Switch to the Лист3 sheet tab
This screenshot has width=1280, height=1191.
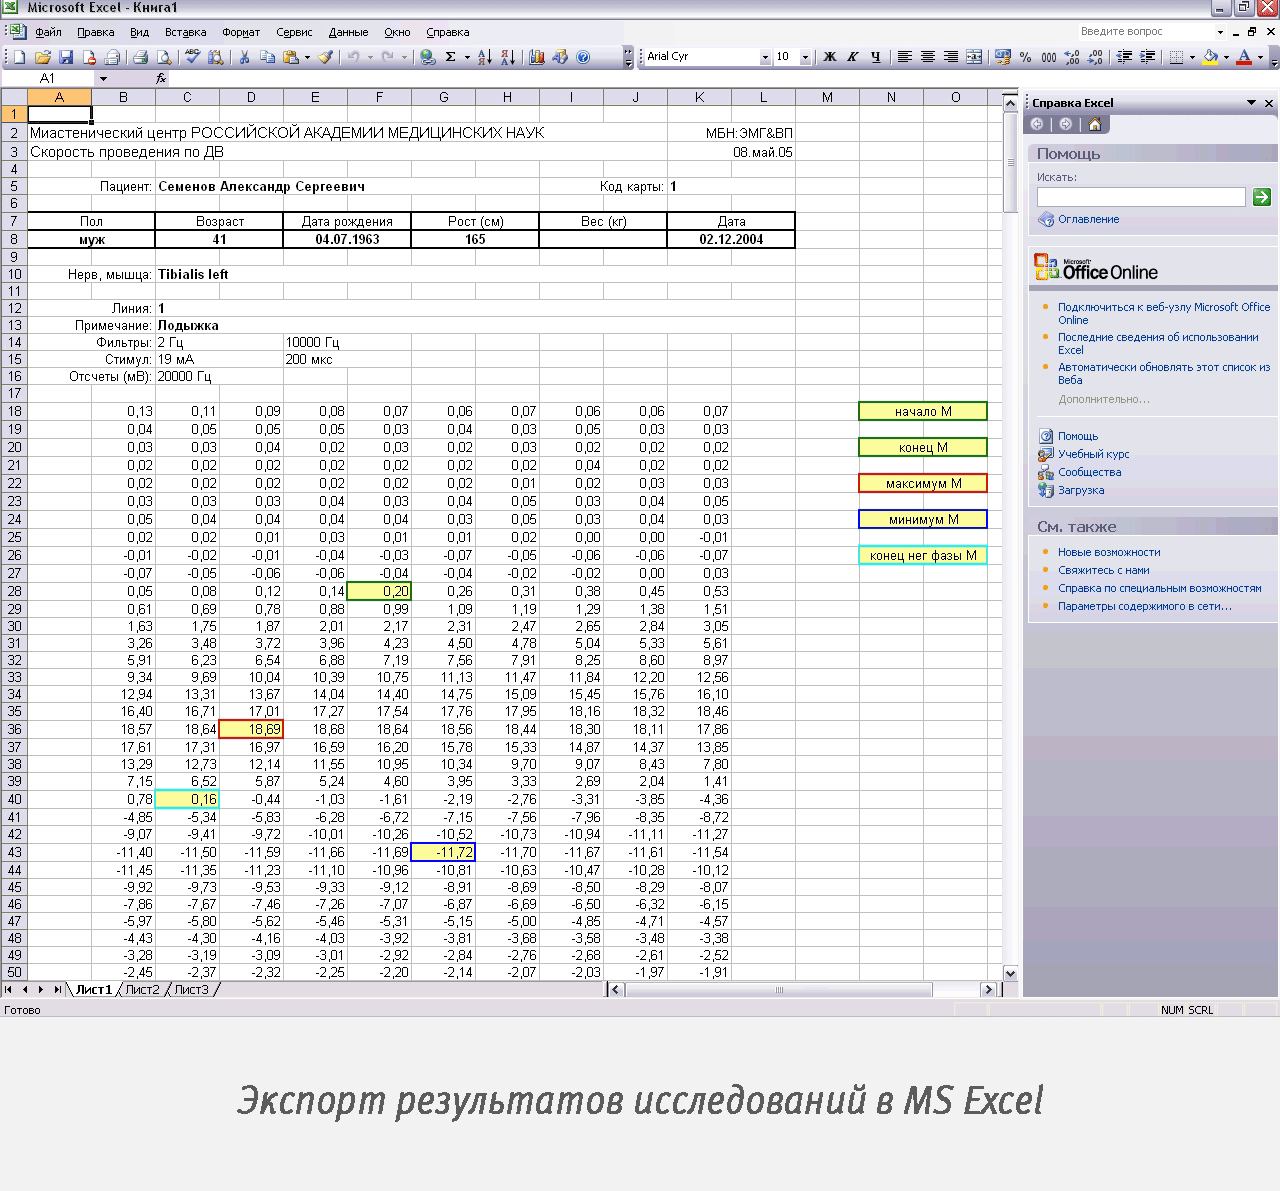click(191, 990)
